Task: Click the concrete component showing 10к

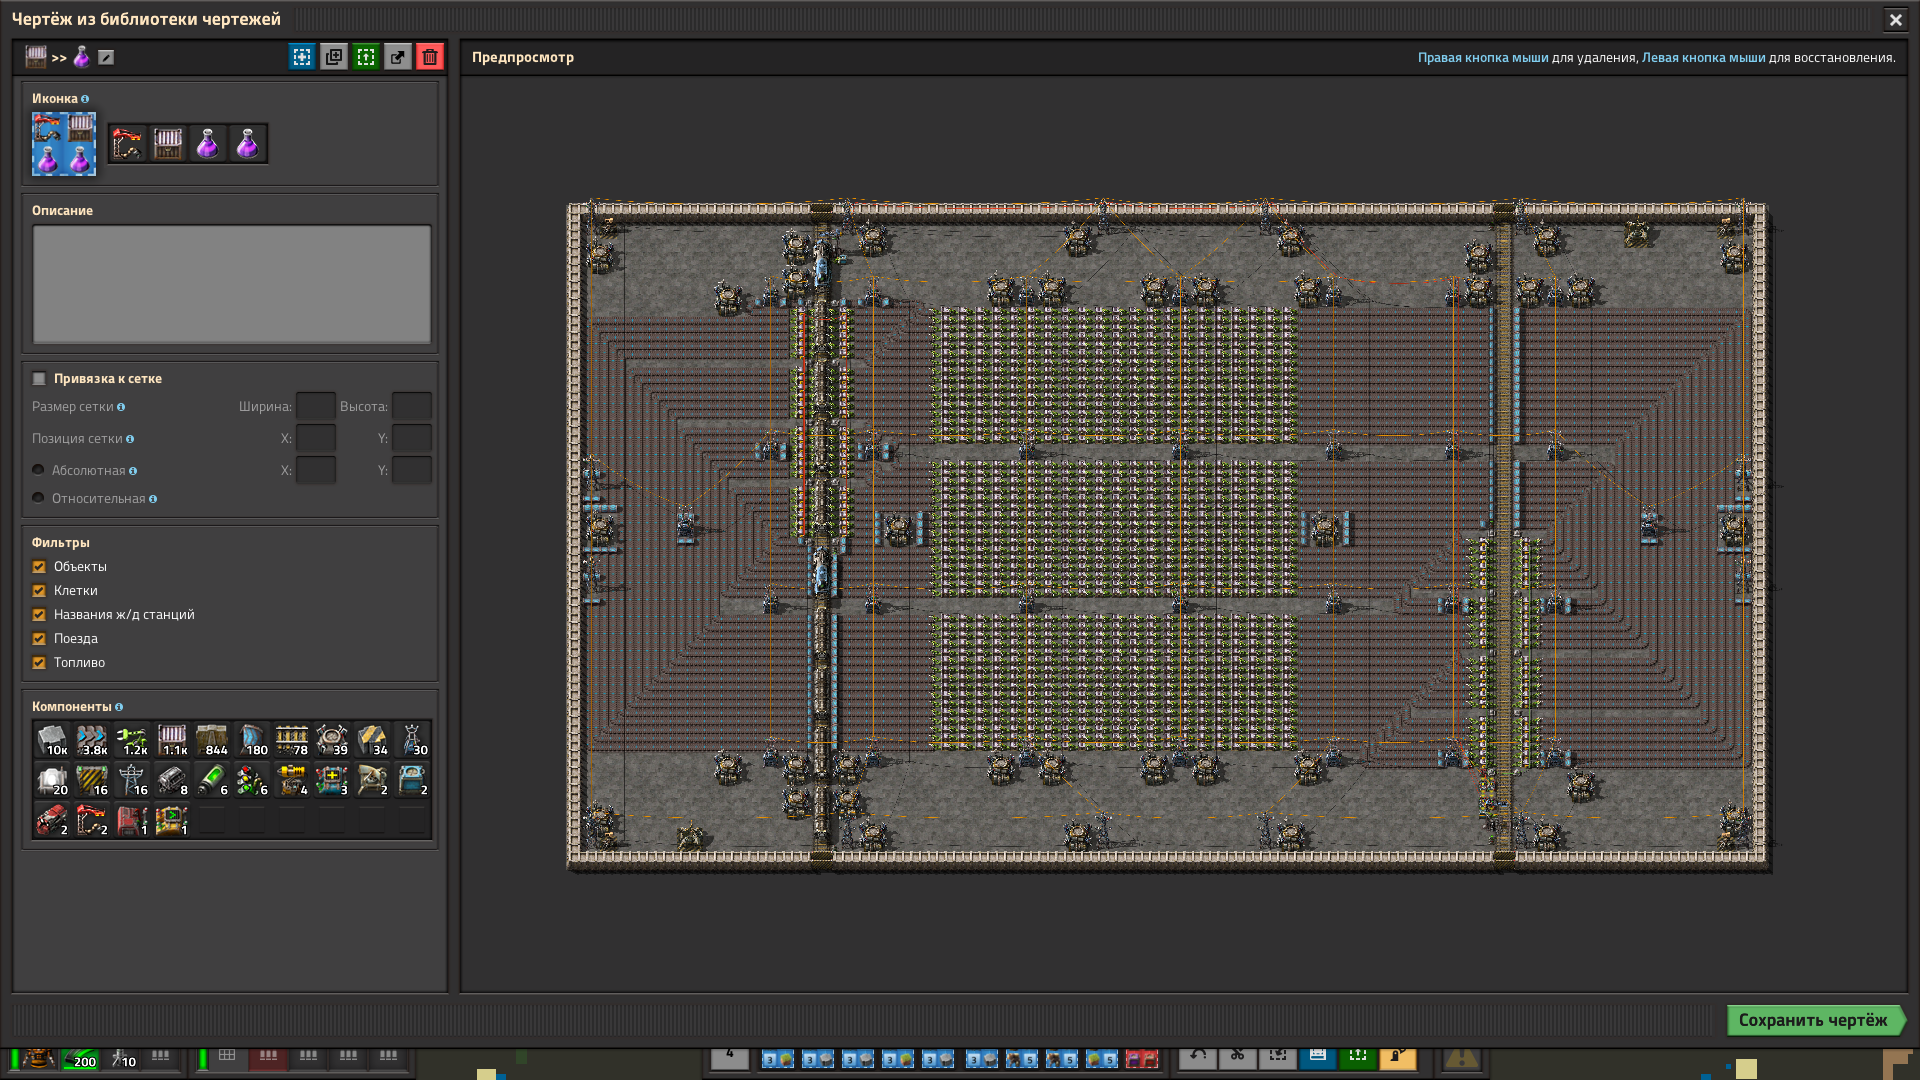Action: [52, 740]
